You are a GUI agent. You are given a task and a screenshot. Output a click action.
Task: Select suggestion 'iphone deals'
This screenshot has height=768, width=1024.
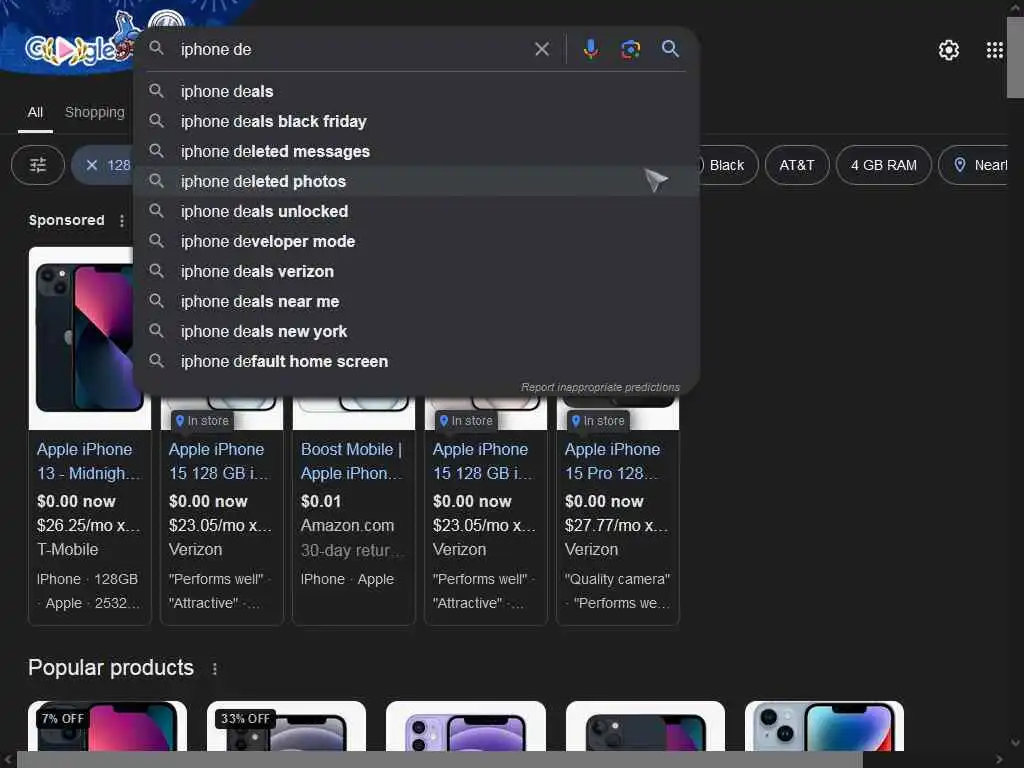(x=416, y=91)
